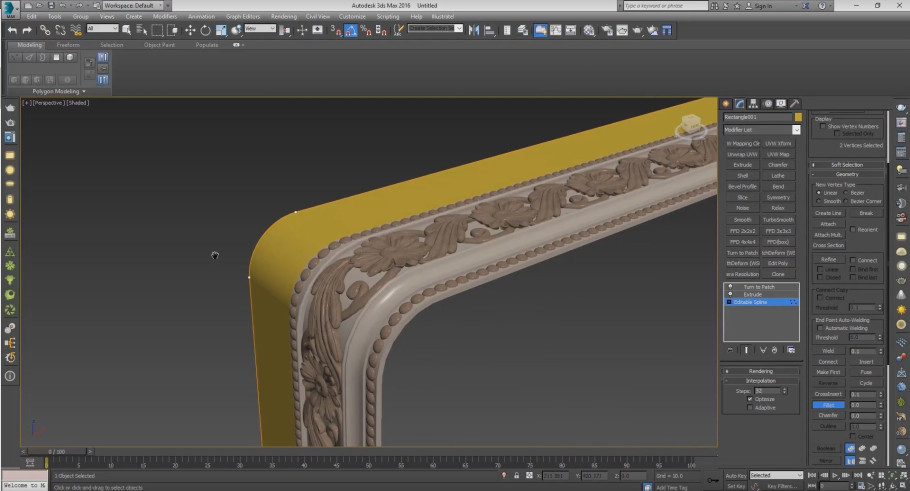Screen dimensions: 910x491
Task: Click the 3ds Max application logo button
Action: click(10, 8)
